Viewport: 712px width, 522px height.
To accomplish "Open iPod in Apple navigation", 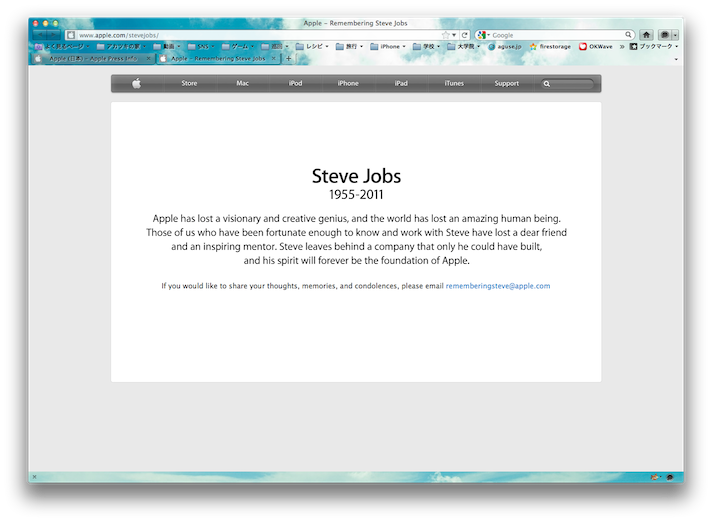I will click(295, 84).
